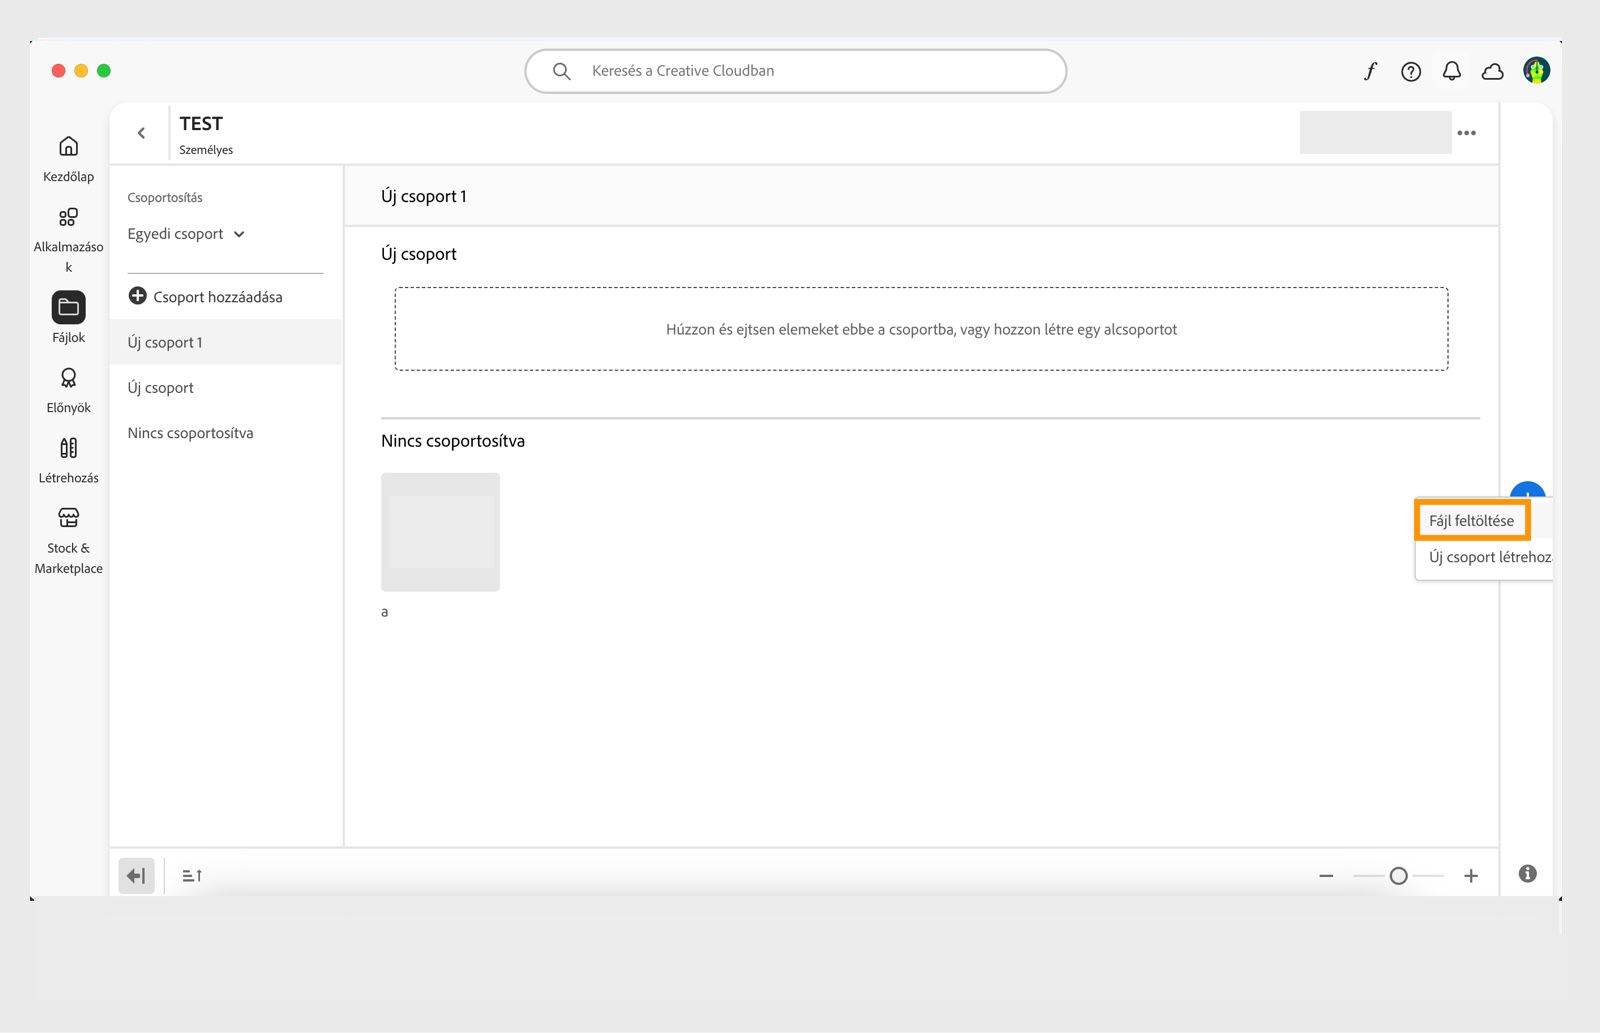Choose Új csoport létrehozása menu item

(1490, 557)
